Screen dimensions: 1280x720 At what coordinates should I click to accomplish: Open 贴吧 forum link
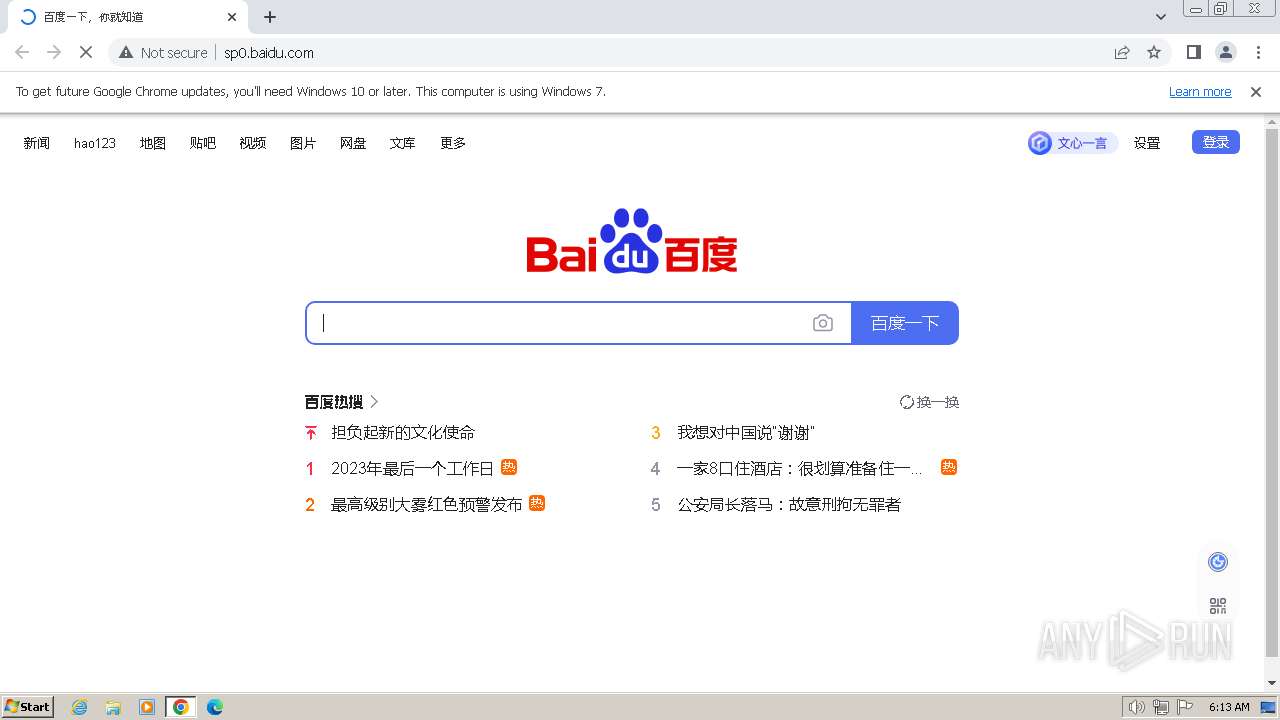click(x=203, y=143)
